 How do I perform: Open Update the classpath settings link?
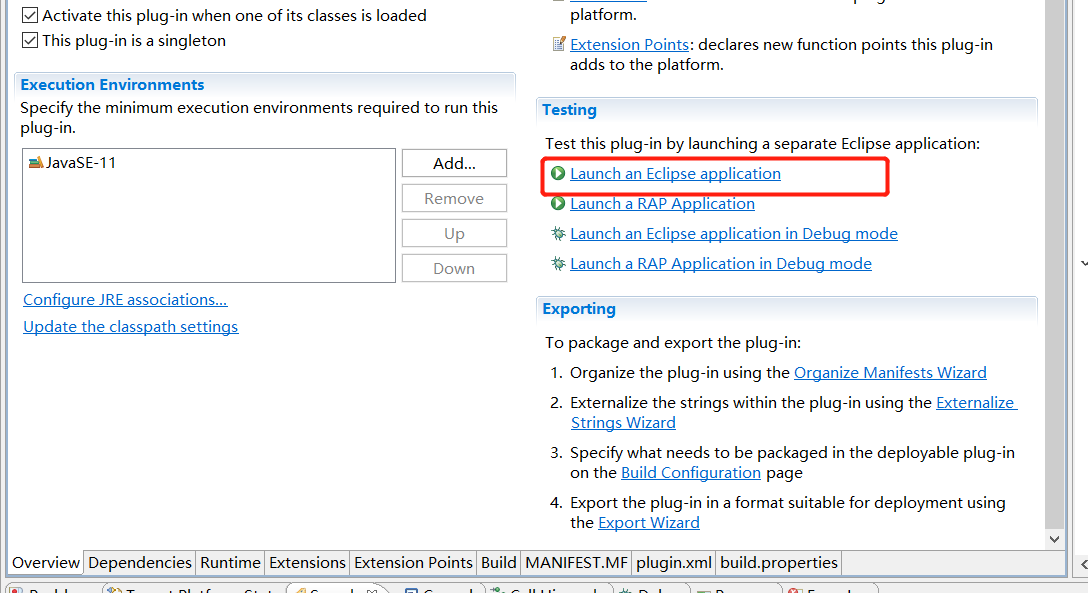pos(130,327)
